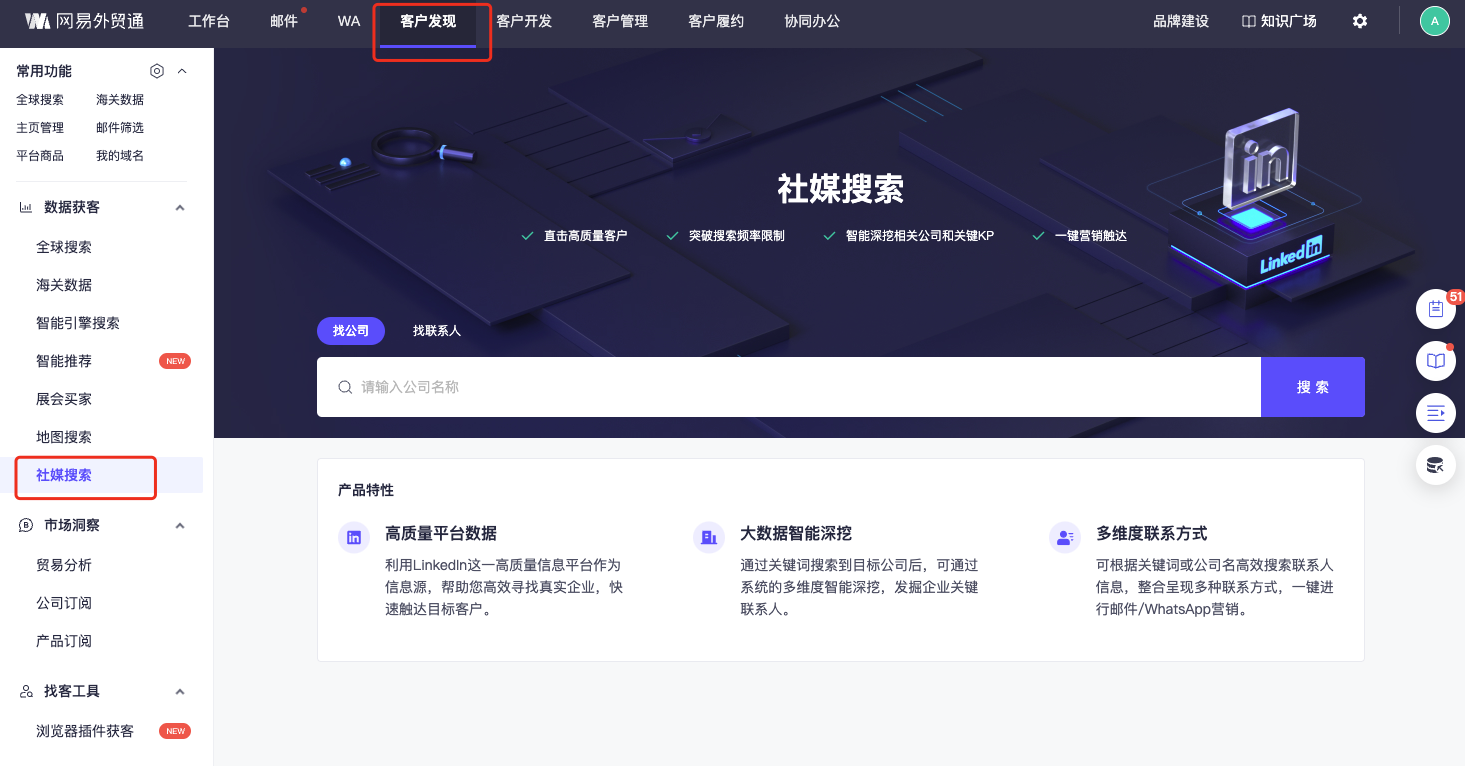Click the 社媒搜索 banner title
This screenshot has width=1465, height=766.
(841, 189)
